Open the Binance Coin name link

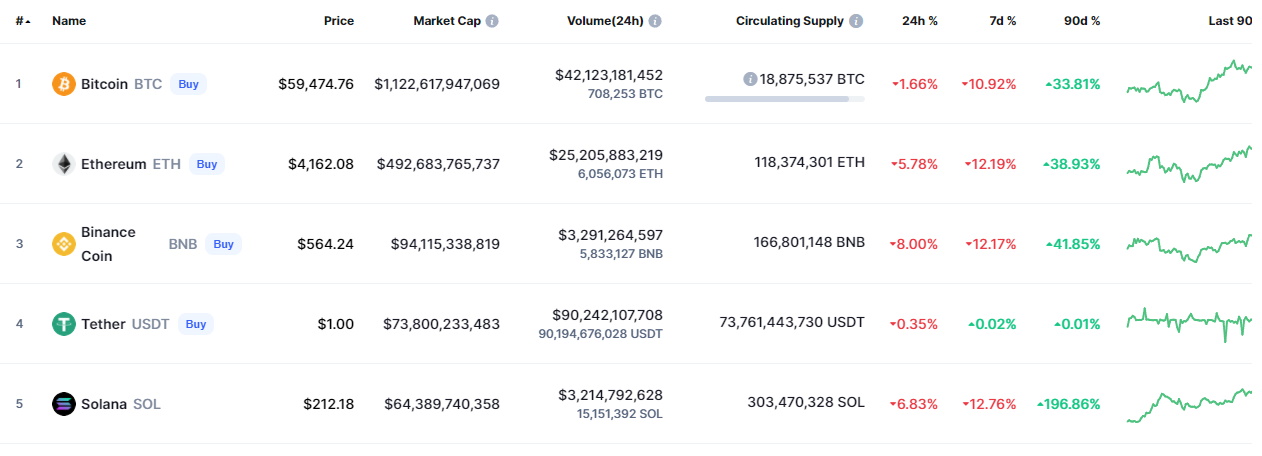click(108, 244)
